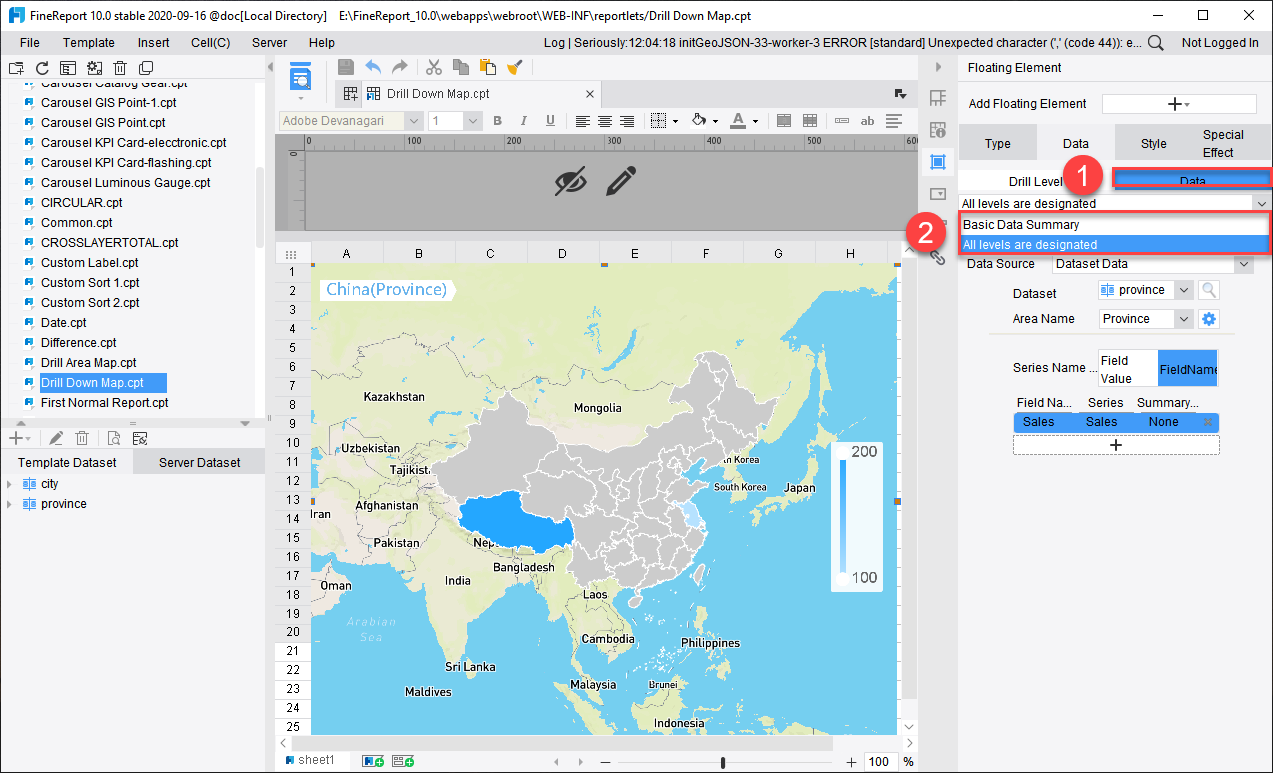Viewport: 1273px width, 773px height.
Task: Click the Save icon in the toolbar
Action: click(345, 67)
